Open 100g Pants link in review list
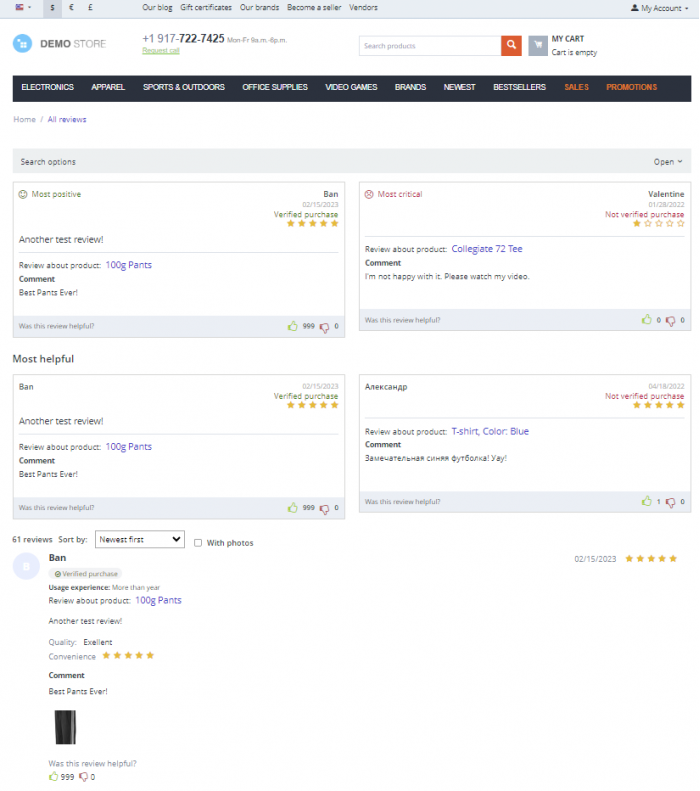This screenshot has height=791, width=700. click(158, 600)
